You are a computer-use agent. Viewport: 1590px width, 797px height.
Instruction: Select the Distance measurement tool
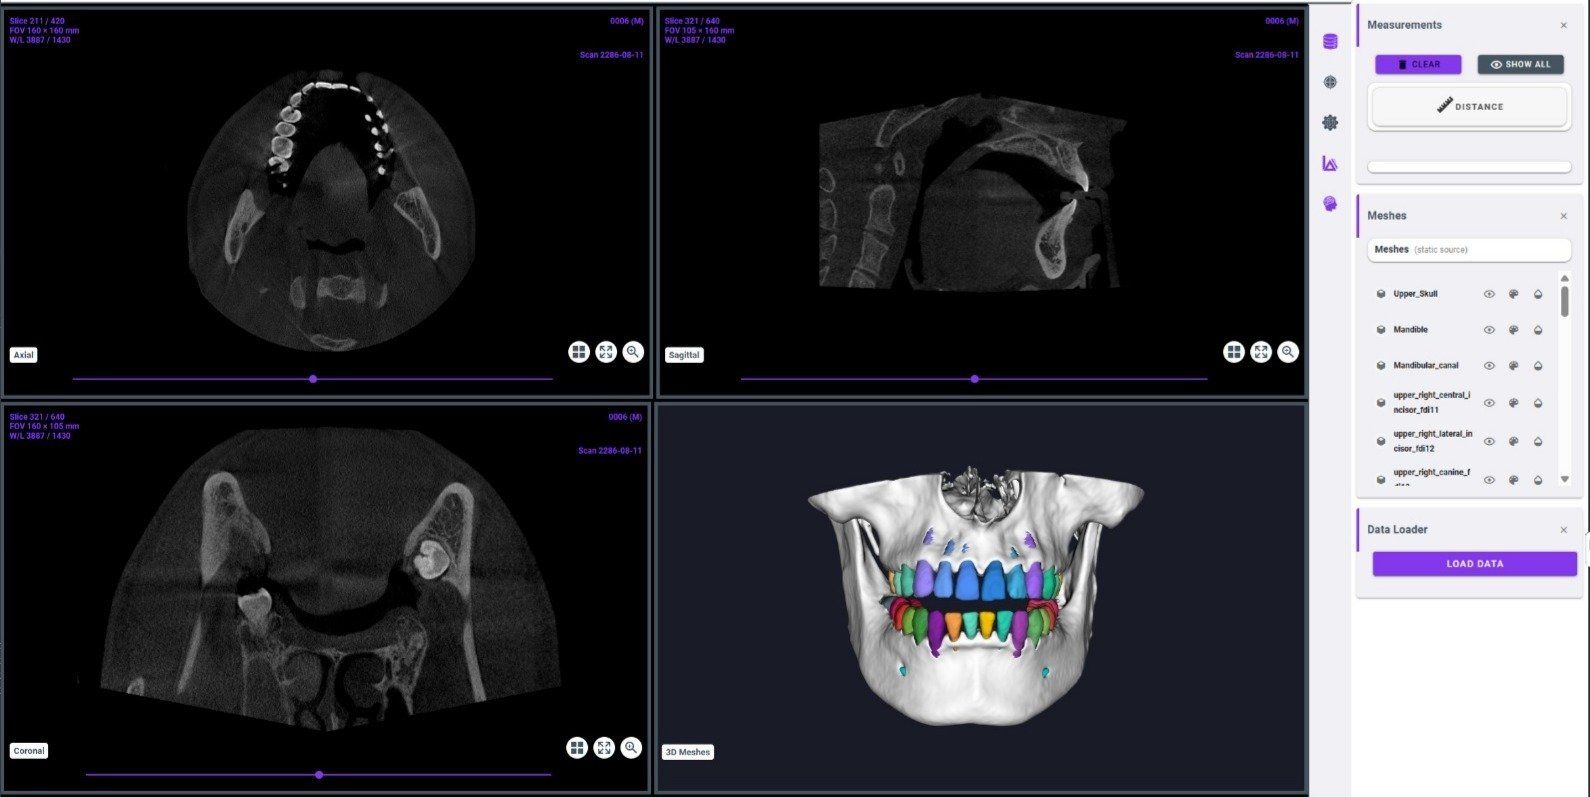coord(1469,106)
